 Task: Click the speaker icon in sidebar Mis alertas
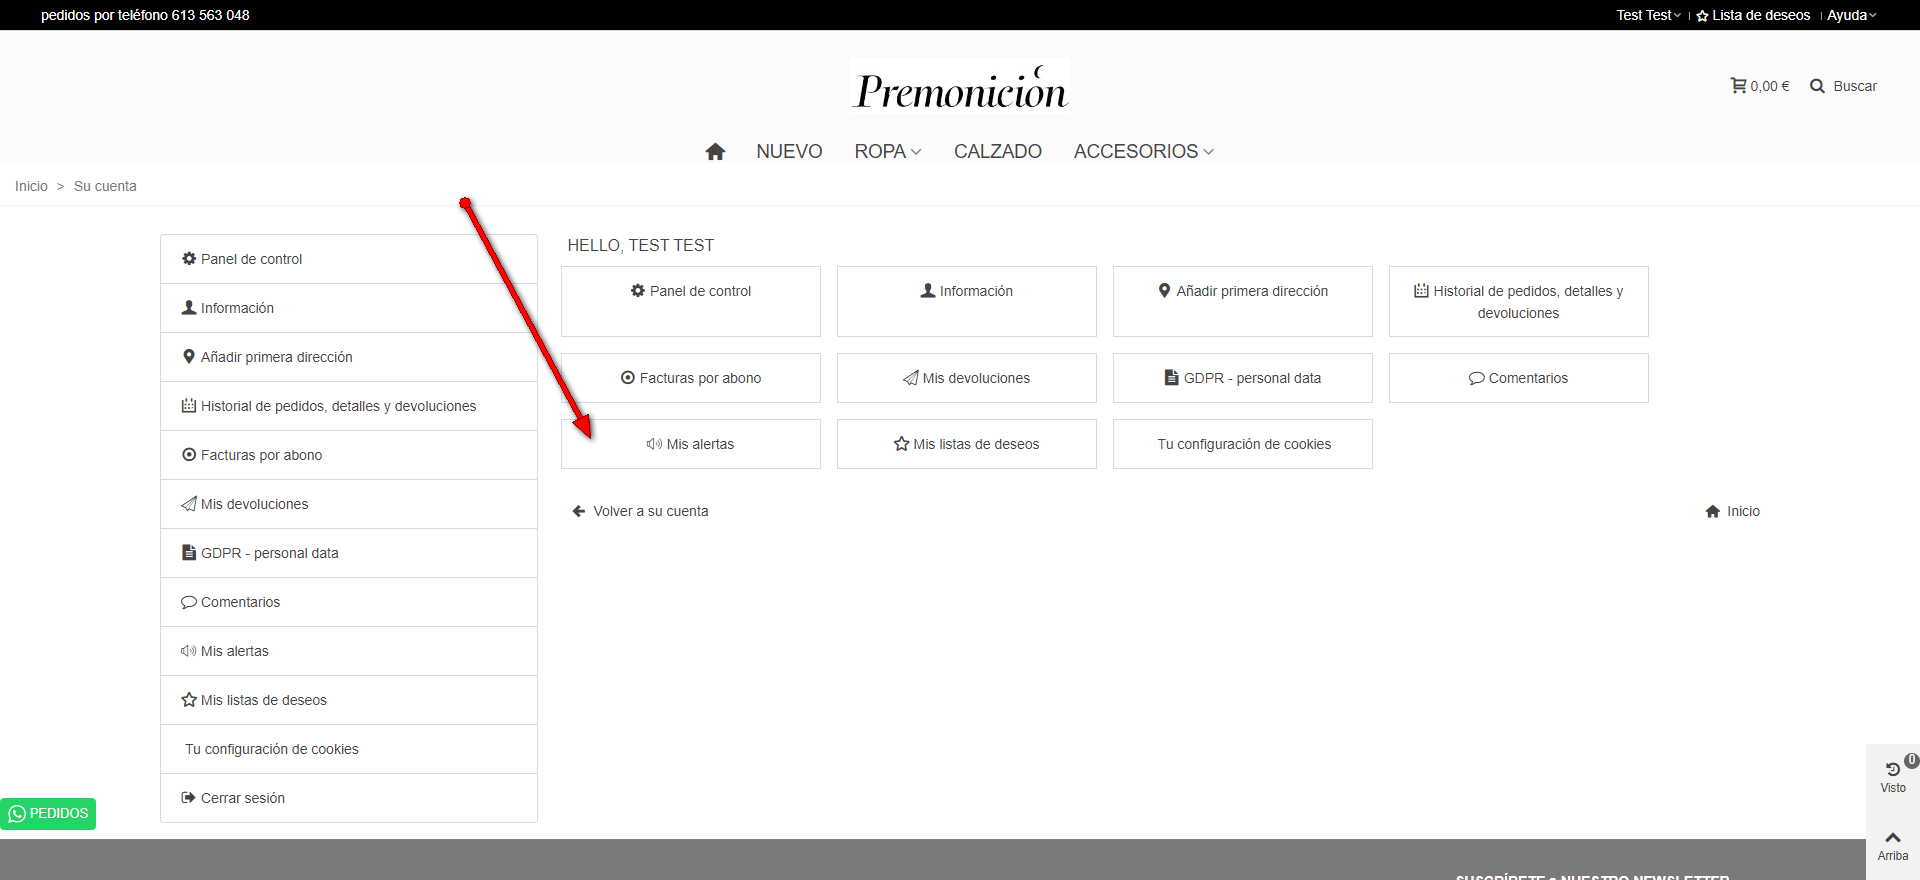pyautogui.click(x=189, y=651)
